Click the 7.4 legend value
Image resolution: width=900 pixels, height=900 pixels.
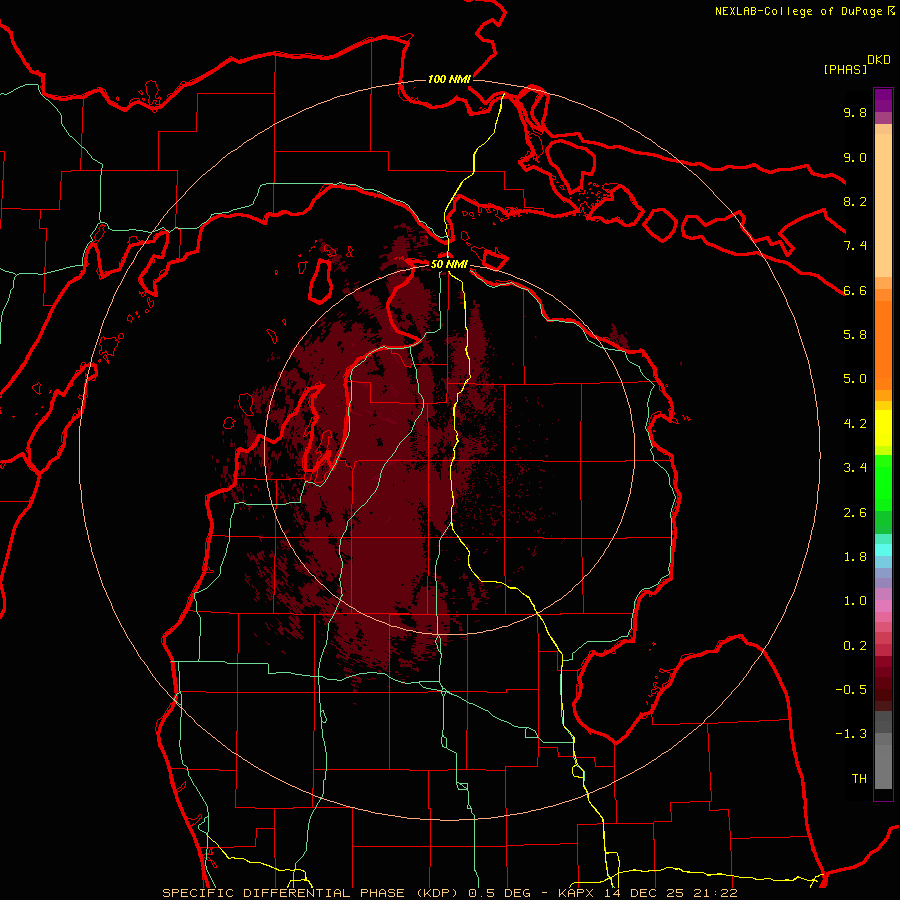[855, 246]
